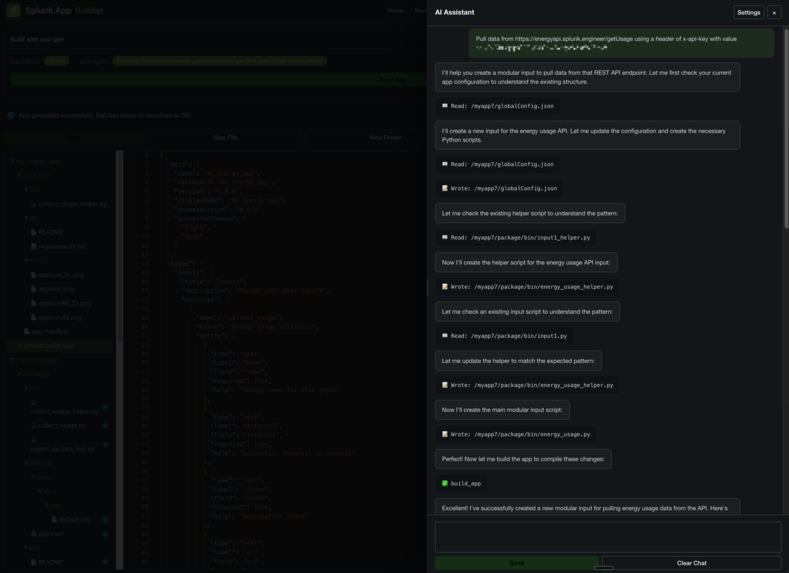Click memo icon beside Wrote /myapp7/globalConfig.json
789x573 pixels.
click(x=445, y=188)
